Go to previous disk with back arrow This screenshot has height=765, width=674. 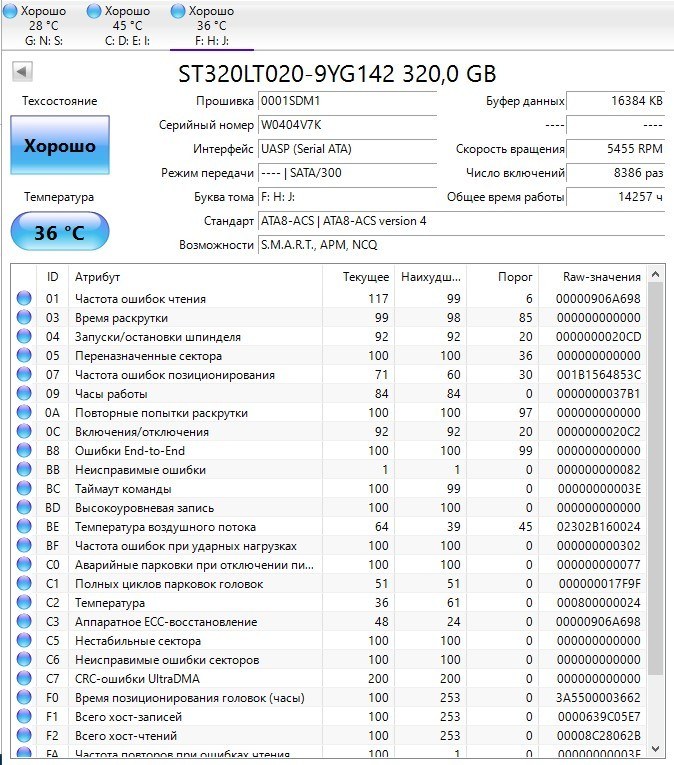[22, 72]
